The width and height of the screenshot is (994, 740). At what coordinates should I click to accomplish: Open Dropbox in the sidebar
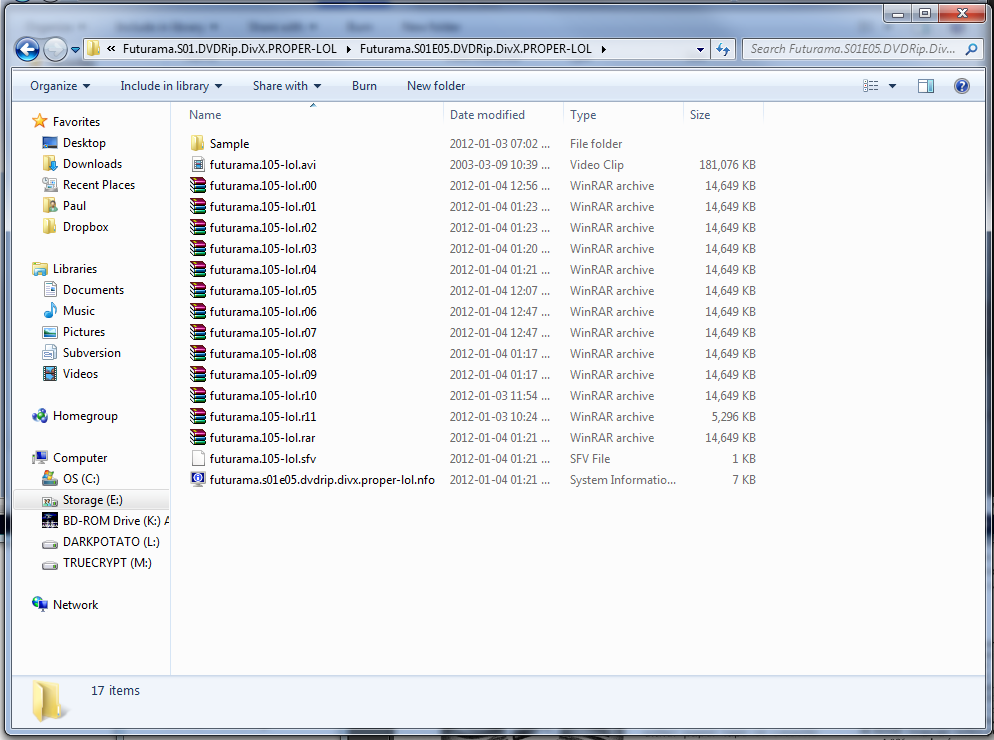(86, 226)
